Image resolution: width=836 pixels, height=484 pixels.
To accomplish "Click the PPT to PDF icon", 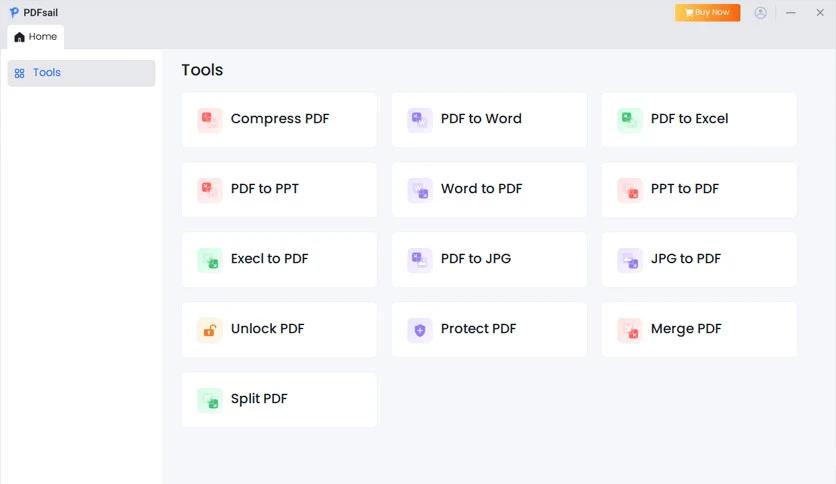I will 630,190.
